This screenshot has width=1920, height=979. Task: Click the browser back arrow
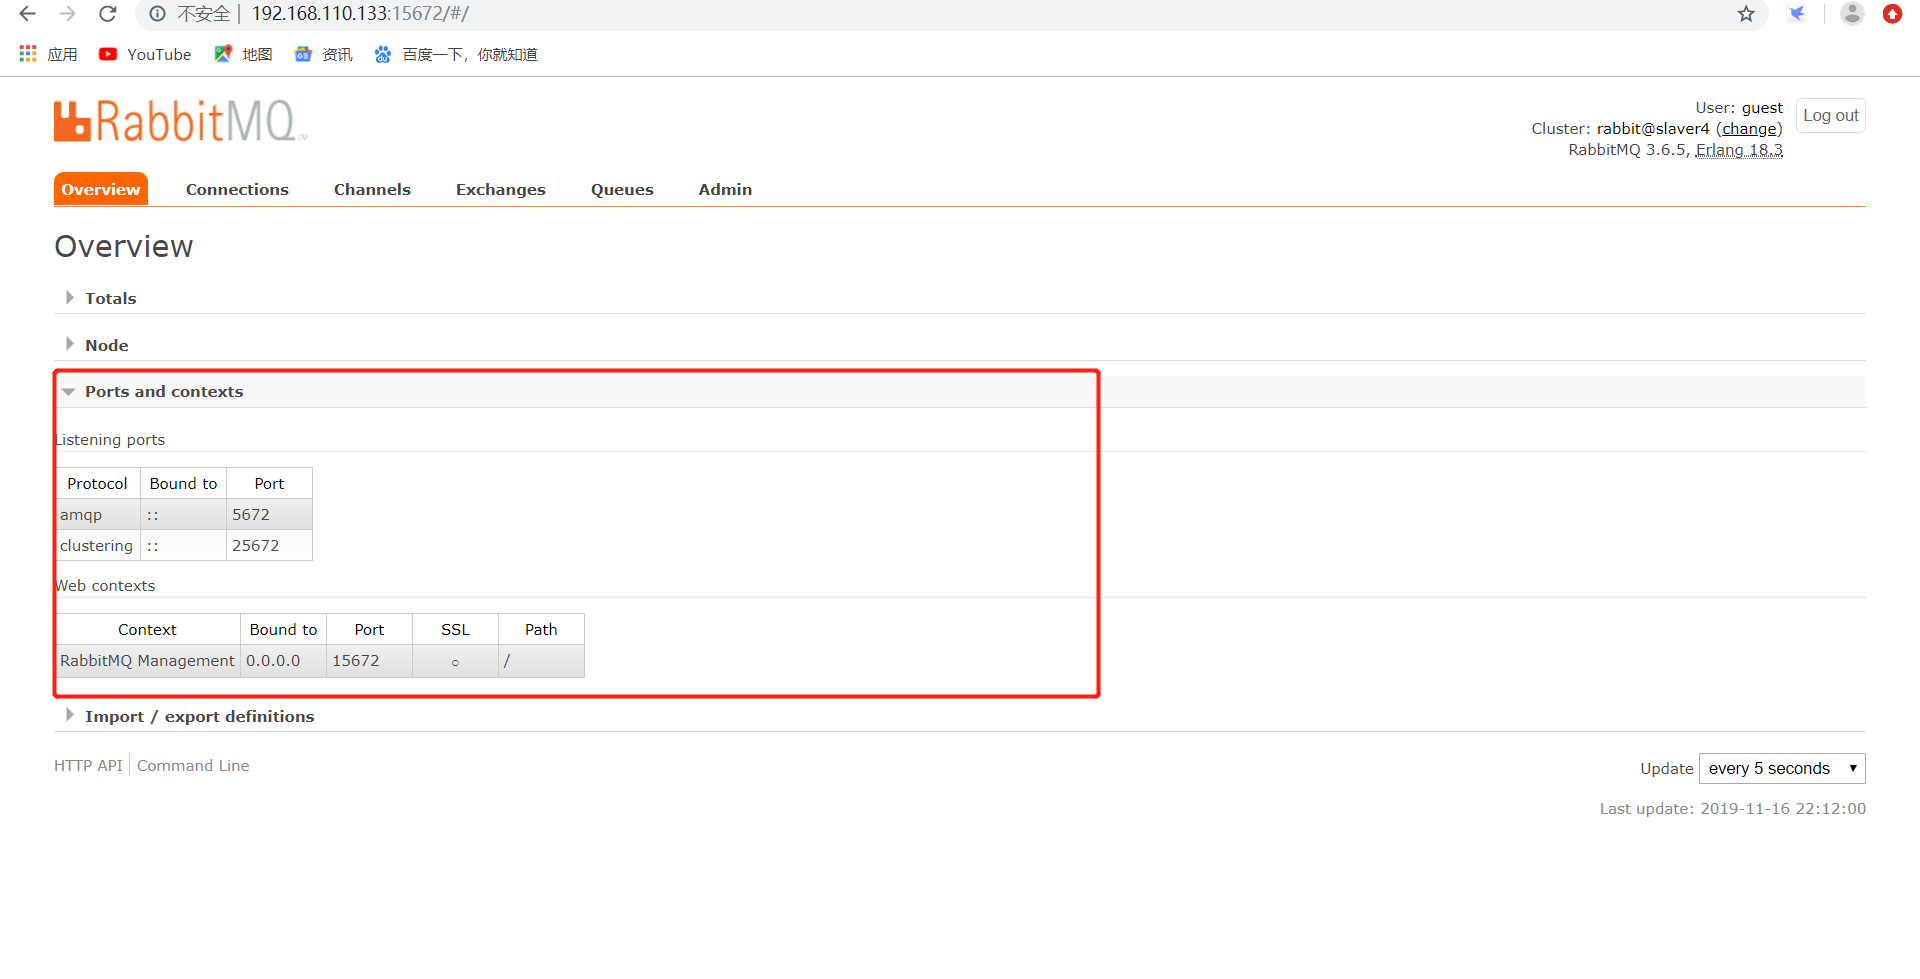27,14
